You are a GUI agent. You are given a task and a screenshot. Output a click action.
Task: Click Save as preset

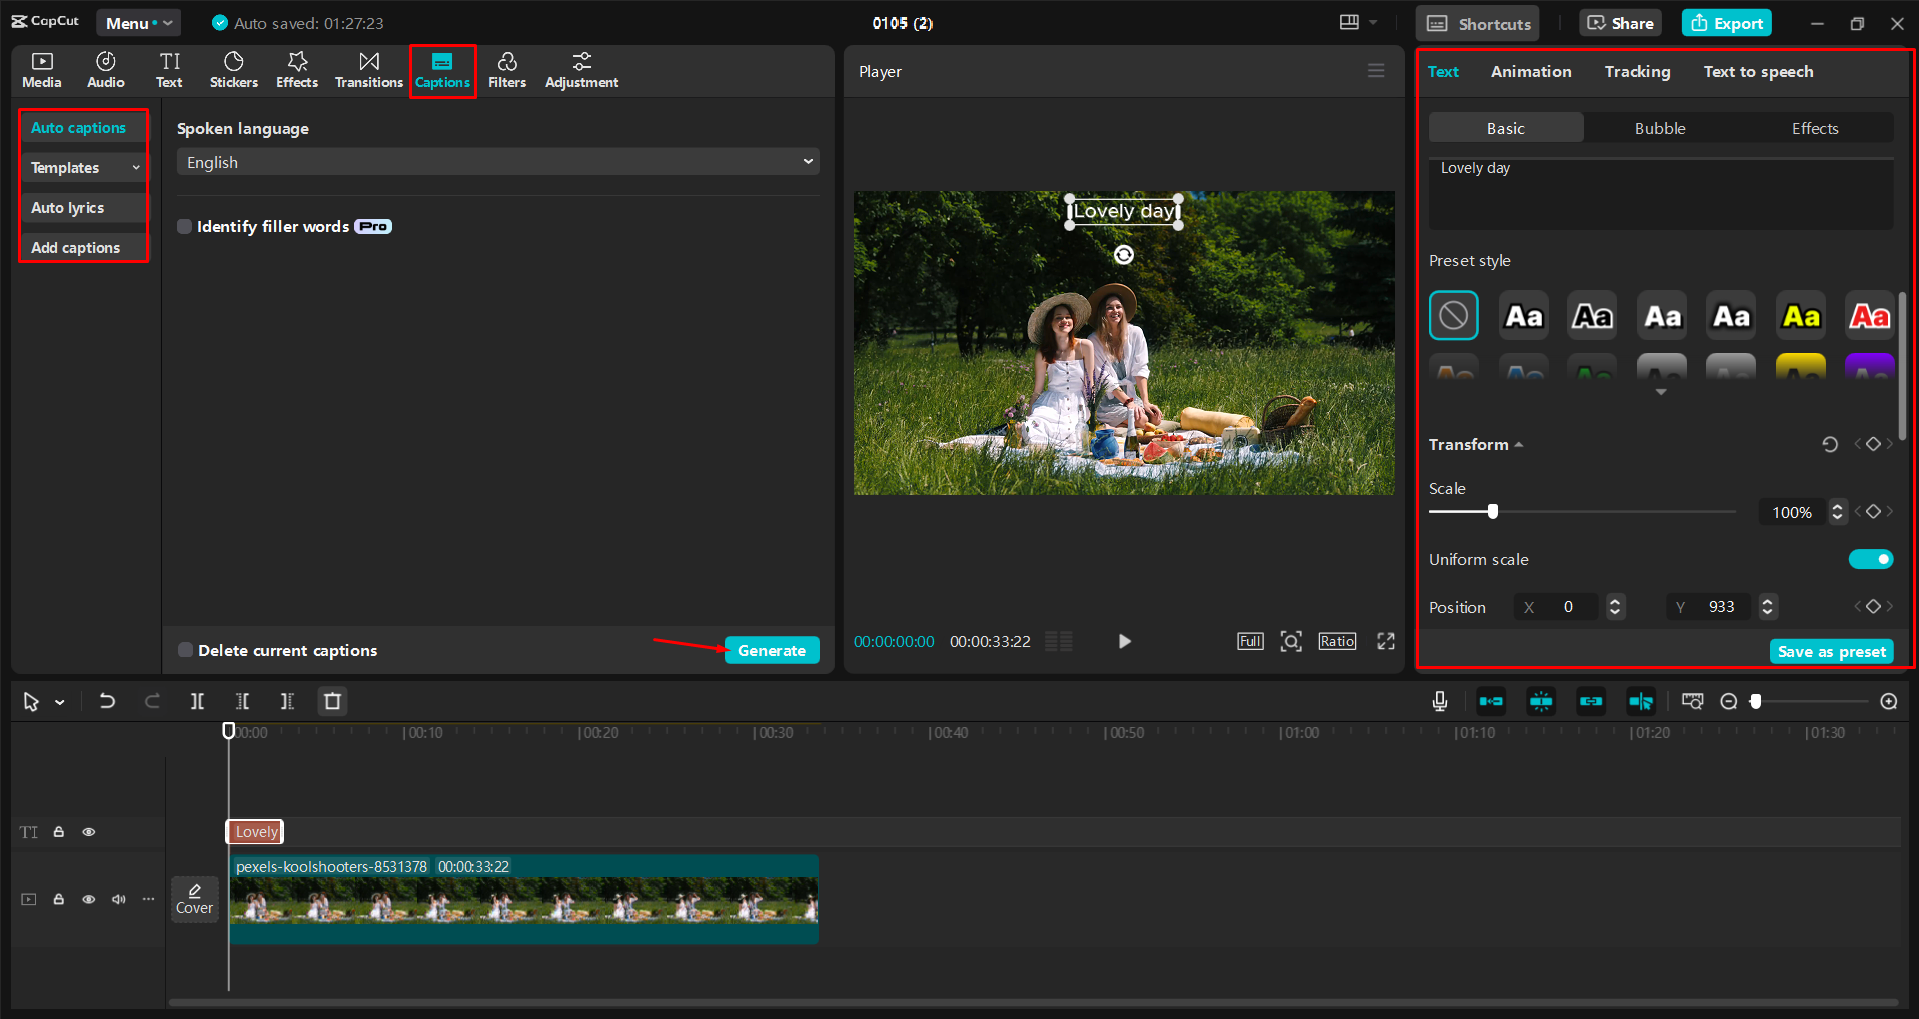pyautogui.click(x=1831, y=651)
